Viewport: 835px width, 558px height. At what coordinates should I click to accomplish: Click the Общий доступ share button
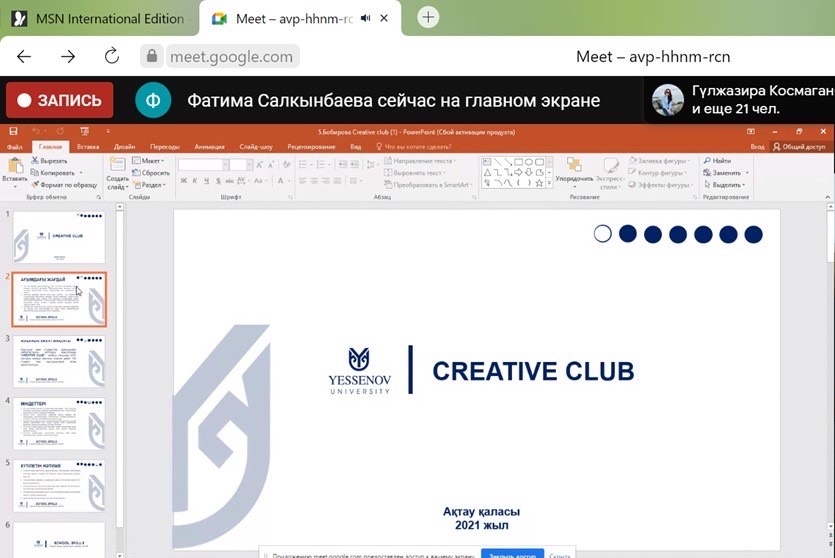[797, 146]
